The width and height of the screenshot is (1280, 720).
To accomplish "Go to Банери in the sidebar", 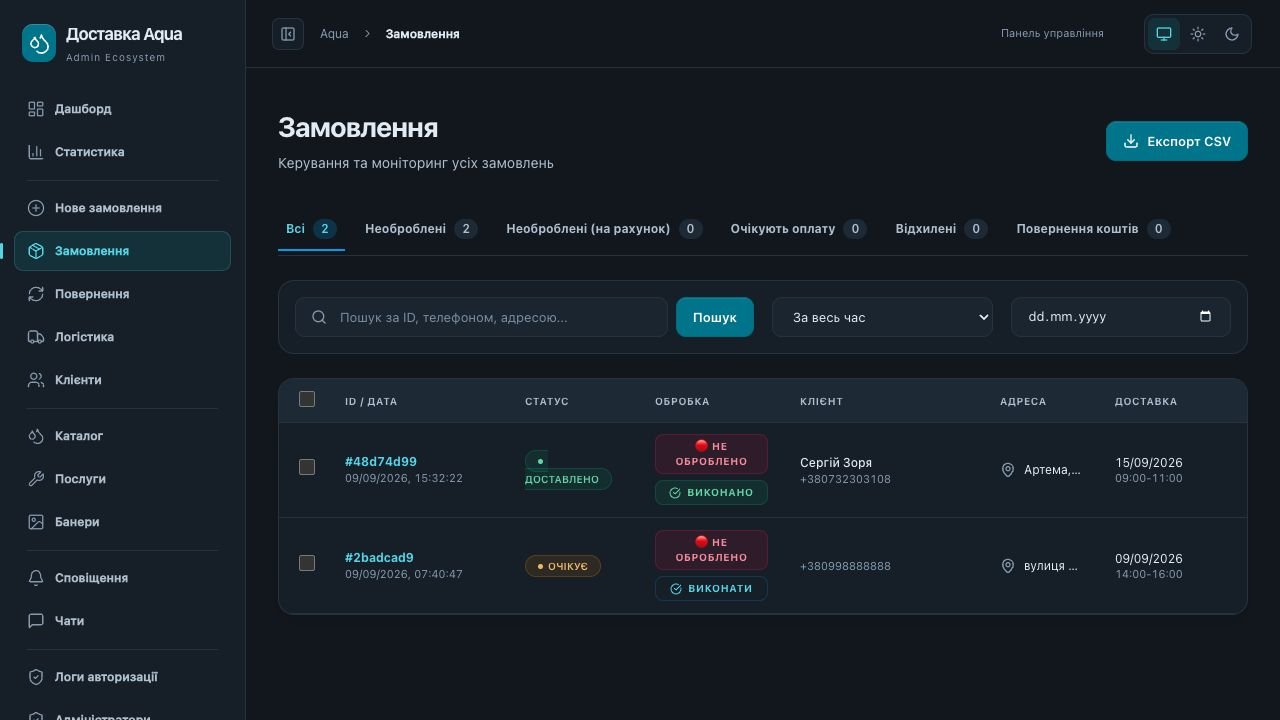I will pos(122,522).
